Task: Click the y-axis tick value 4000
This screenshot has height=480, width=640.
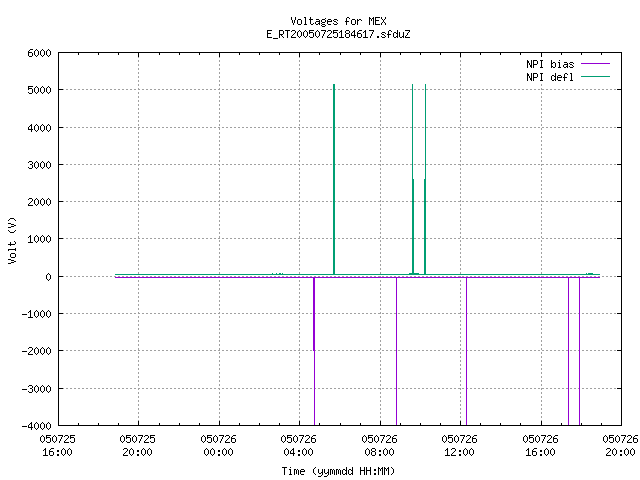Action: pyautogui.click(x=39, y=128)
